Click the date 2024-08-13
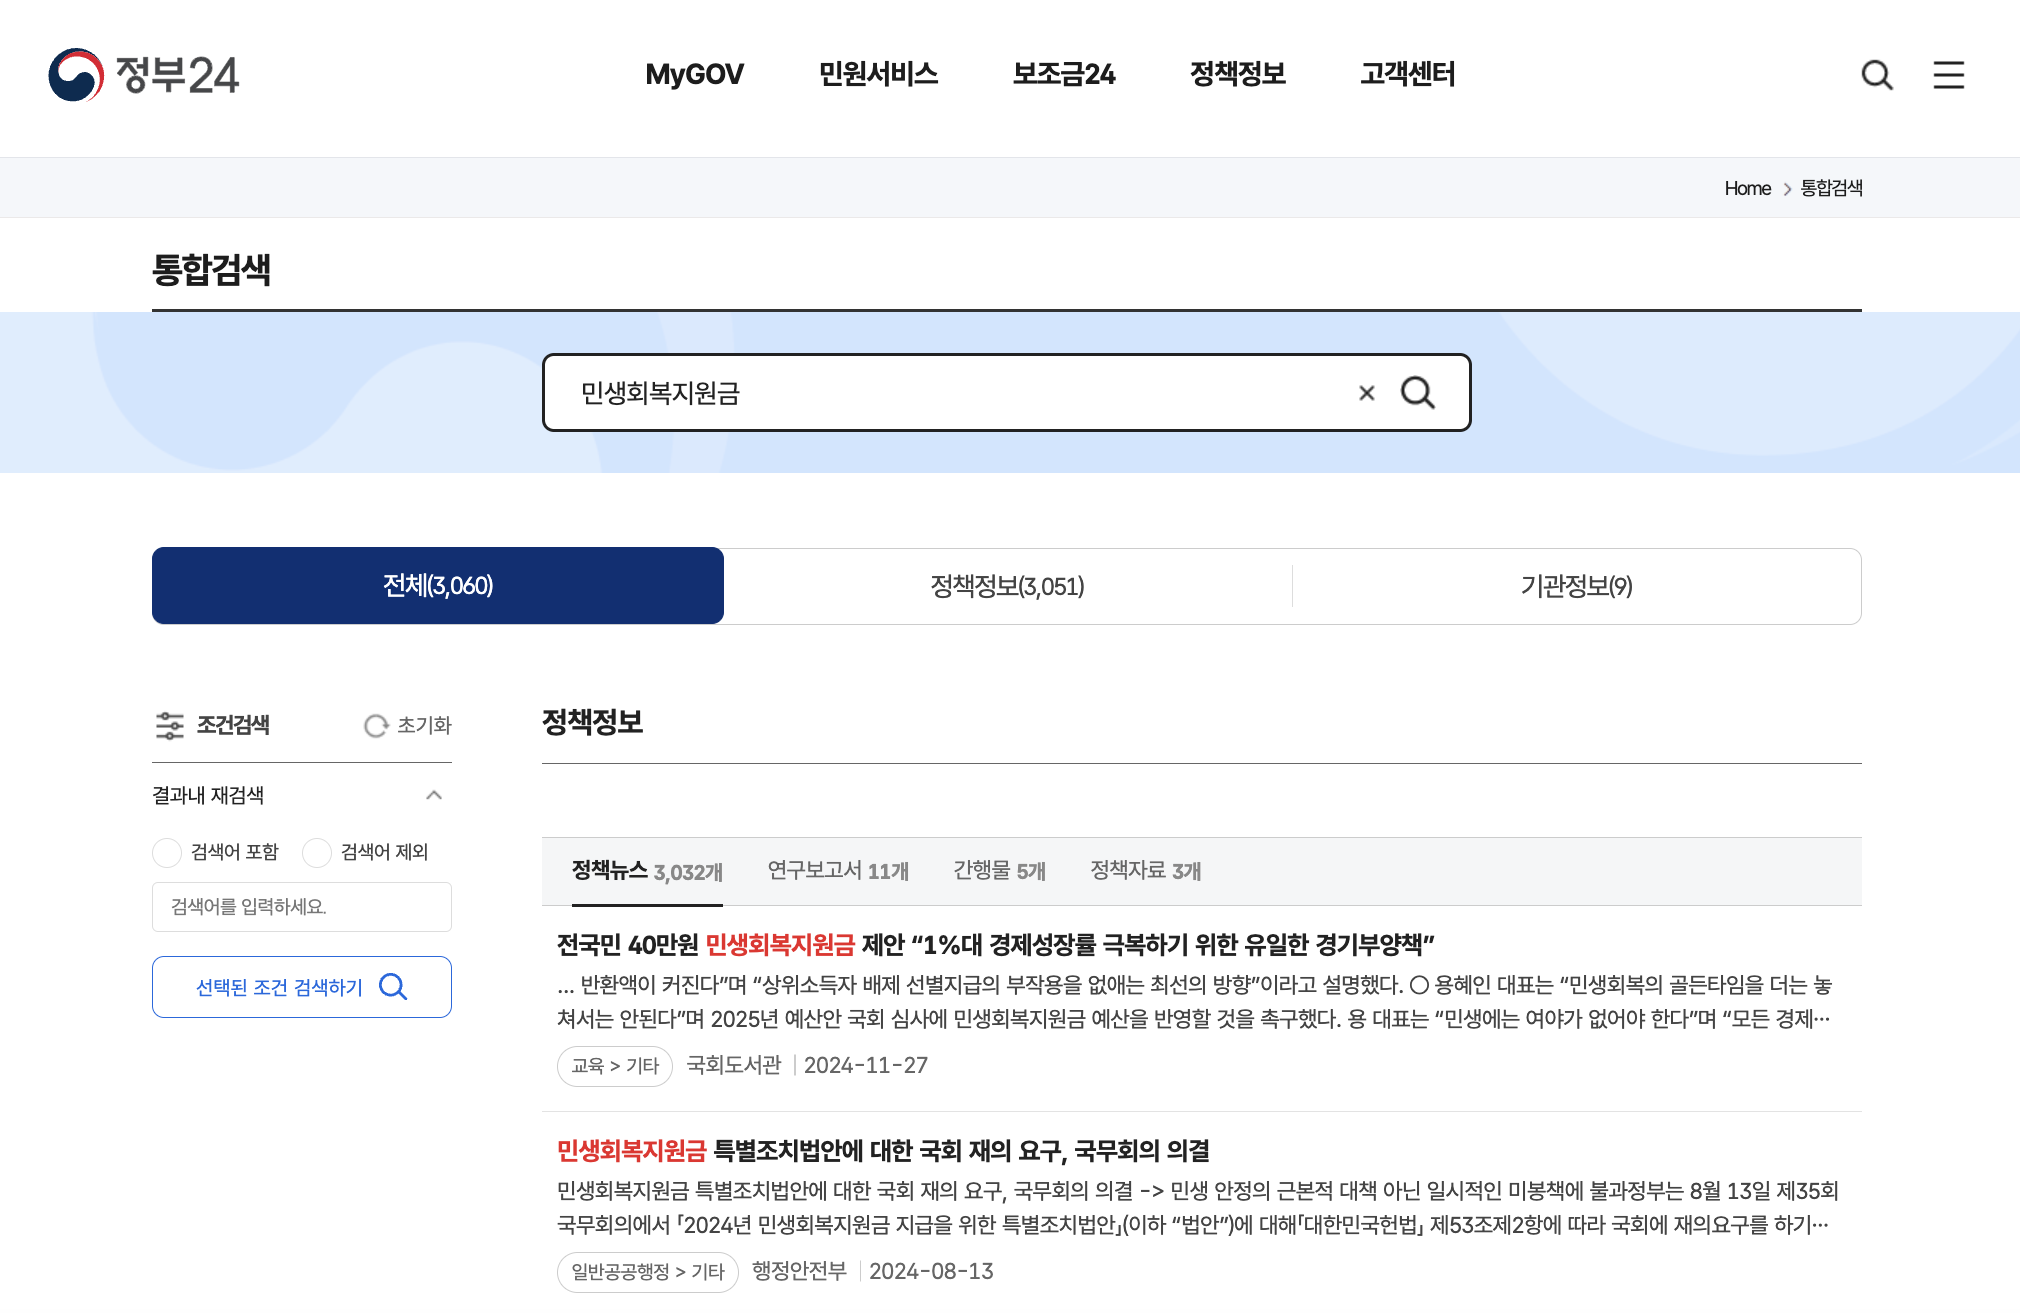The image size is (2020, 1313). pyautogui.click(x=931, y=1271)
